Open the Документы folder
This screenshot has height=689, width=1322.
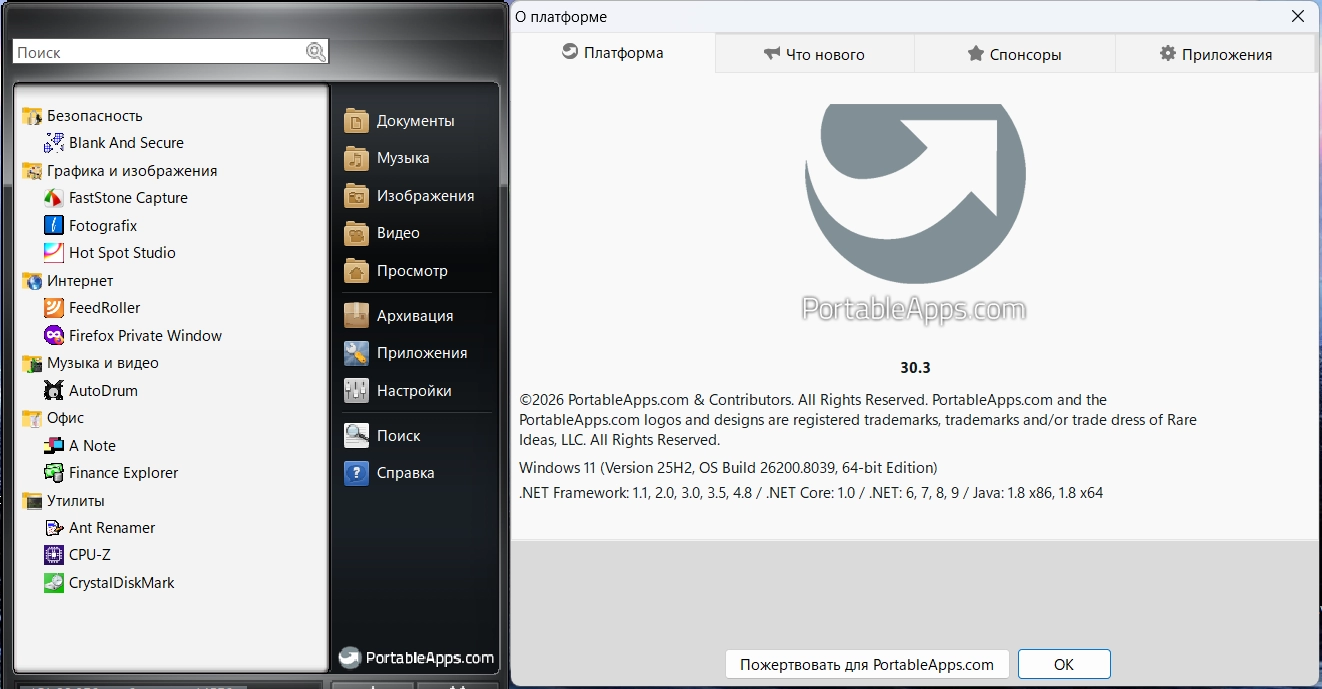(399, 121)
